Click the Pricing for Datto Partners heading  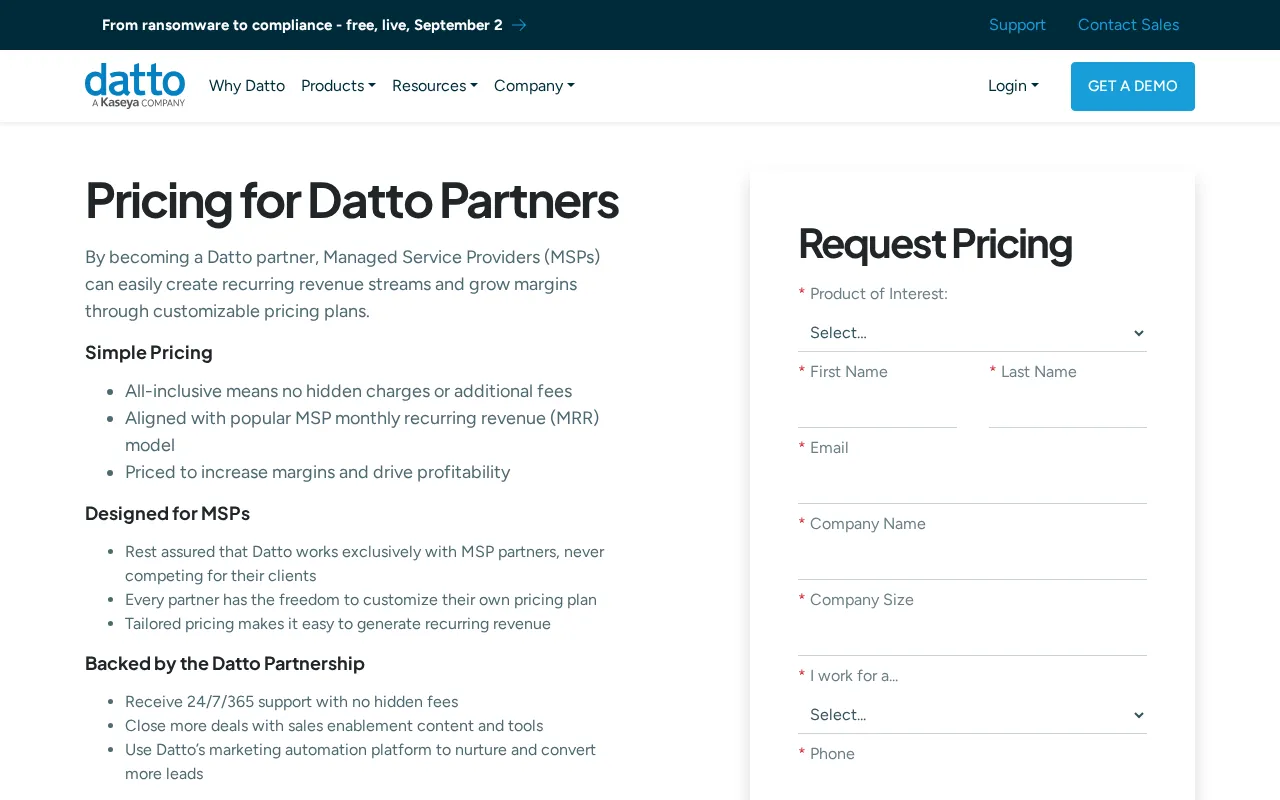click(352, 200)
